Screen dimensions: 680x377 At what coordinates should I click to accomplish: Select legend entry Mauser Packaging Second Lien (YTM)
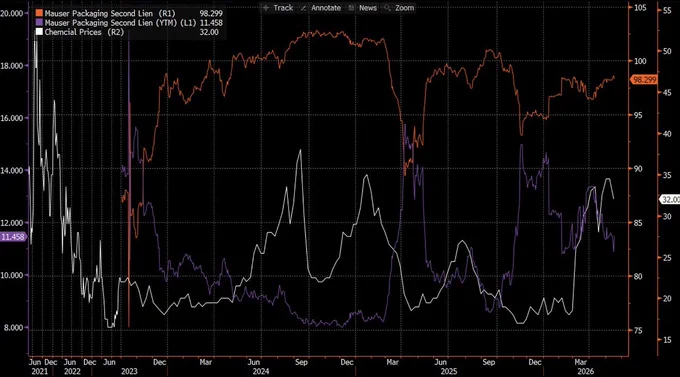[x=121, y=23]
